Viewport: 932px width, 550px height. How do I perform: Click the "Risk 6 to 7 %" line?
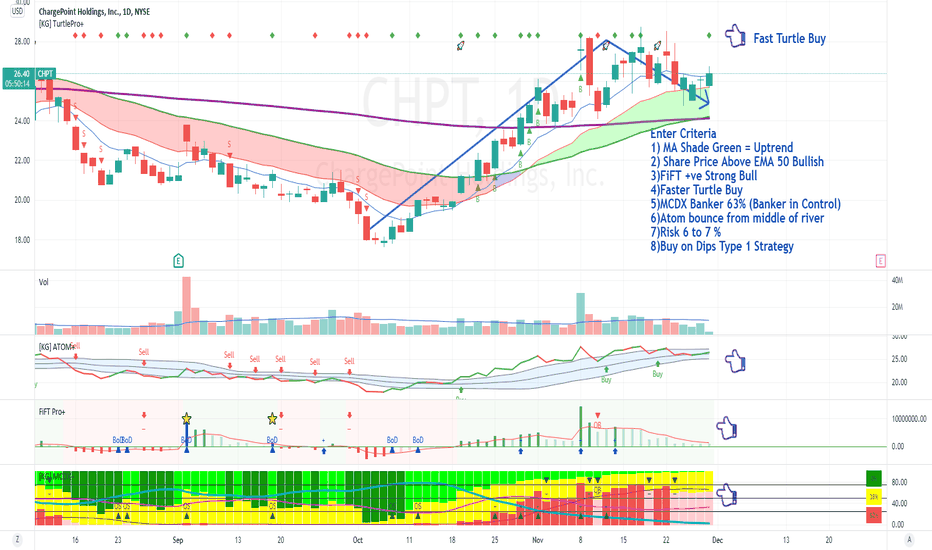pos(686,232)
